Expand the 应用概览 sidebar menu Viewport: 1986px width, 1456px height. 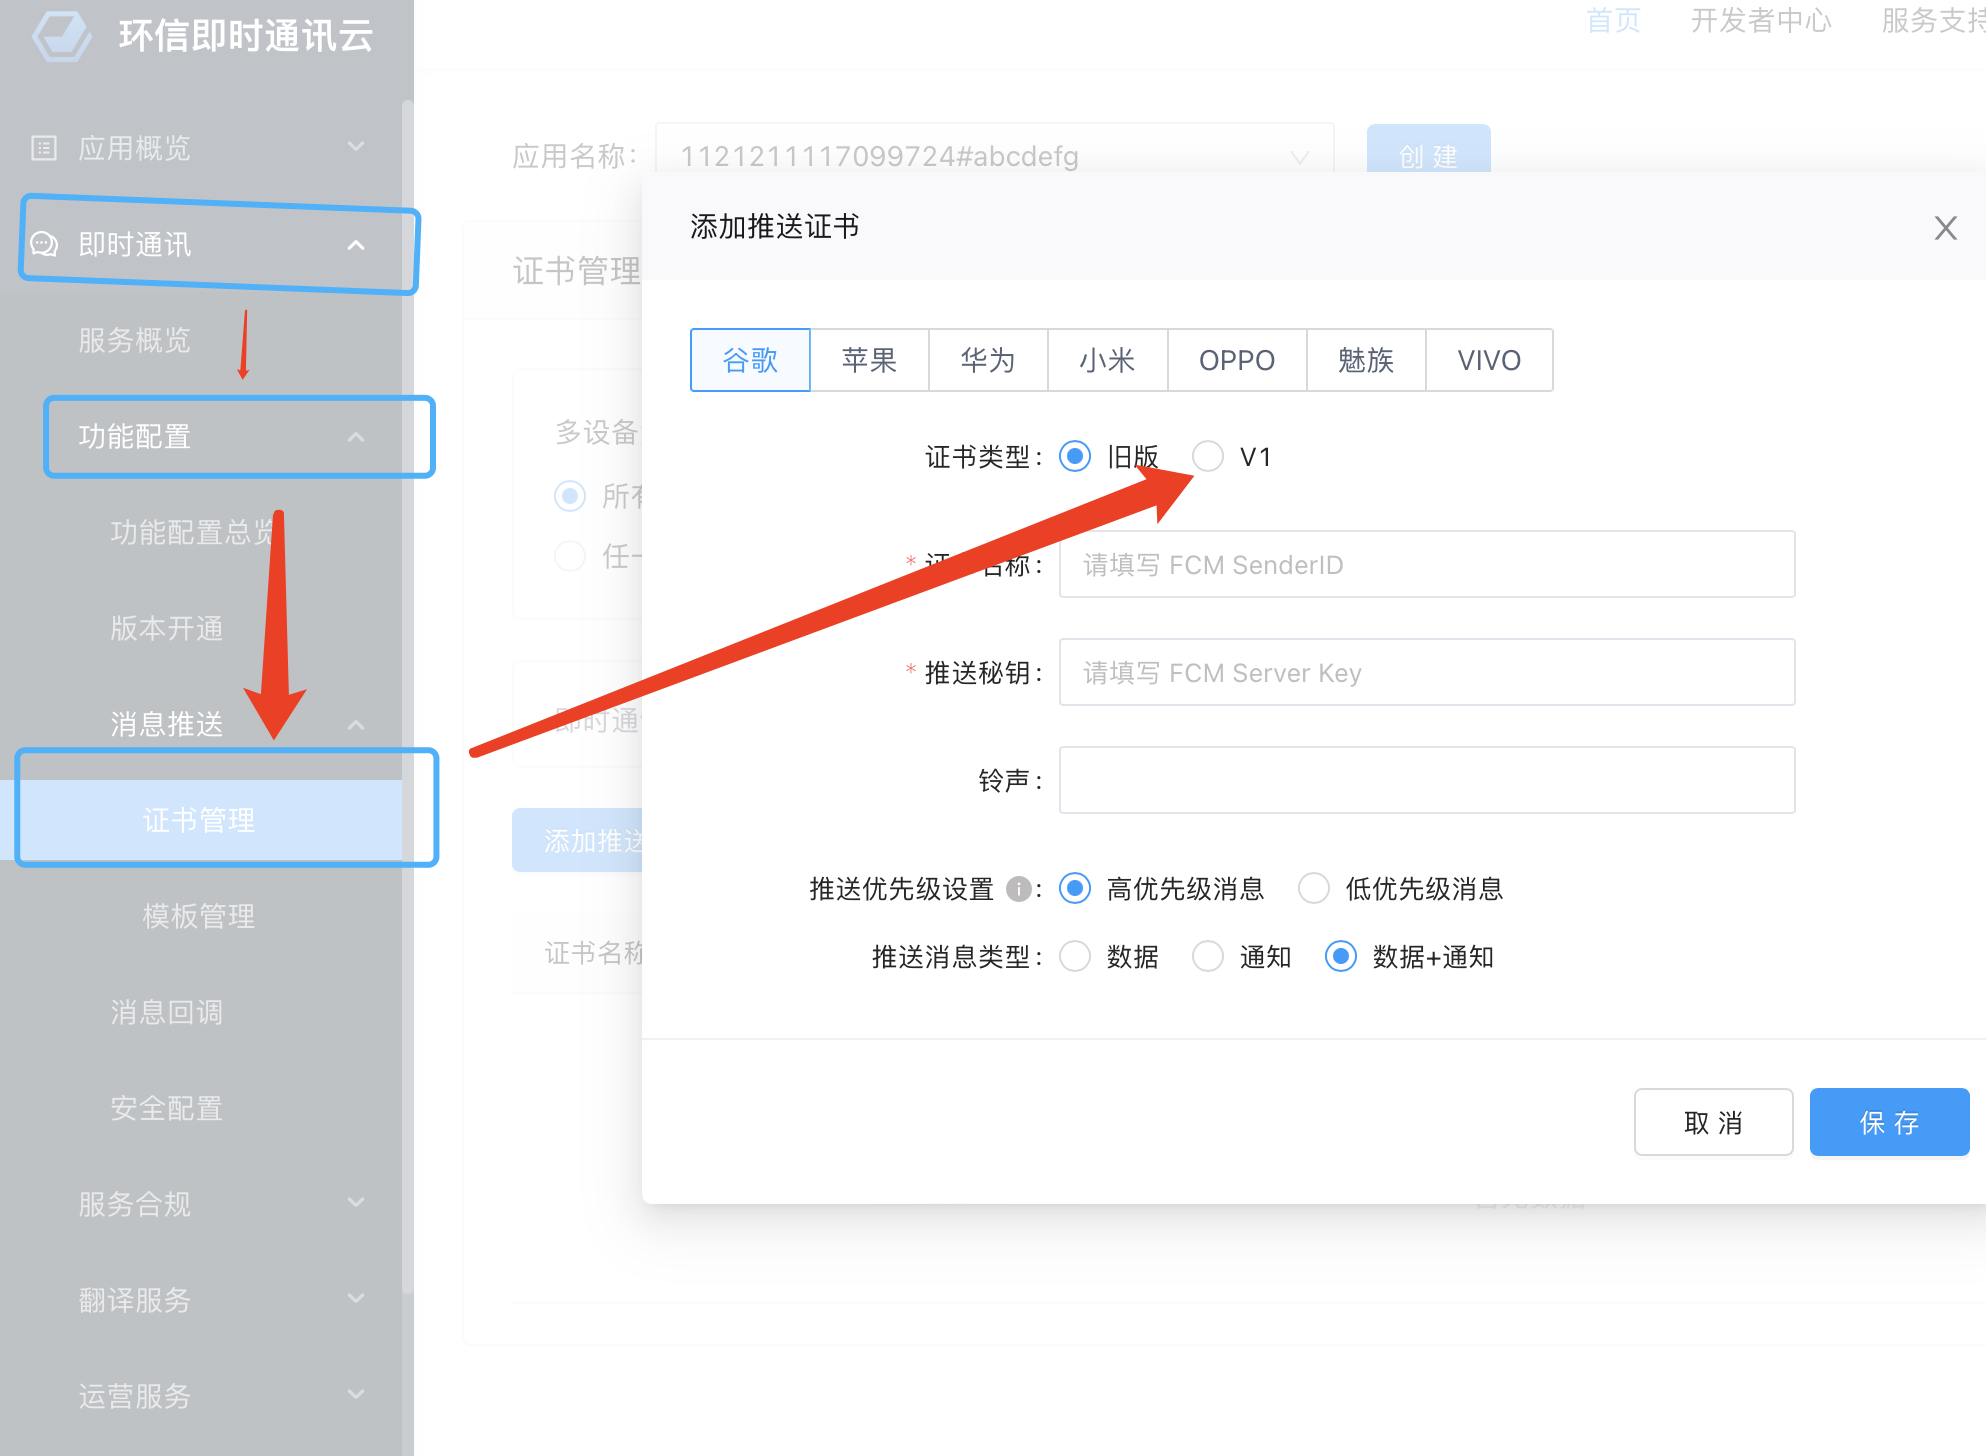356,147
